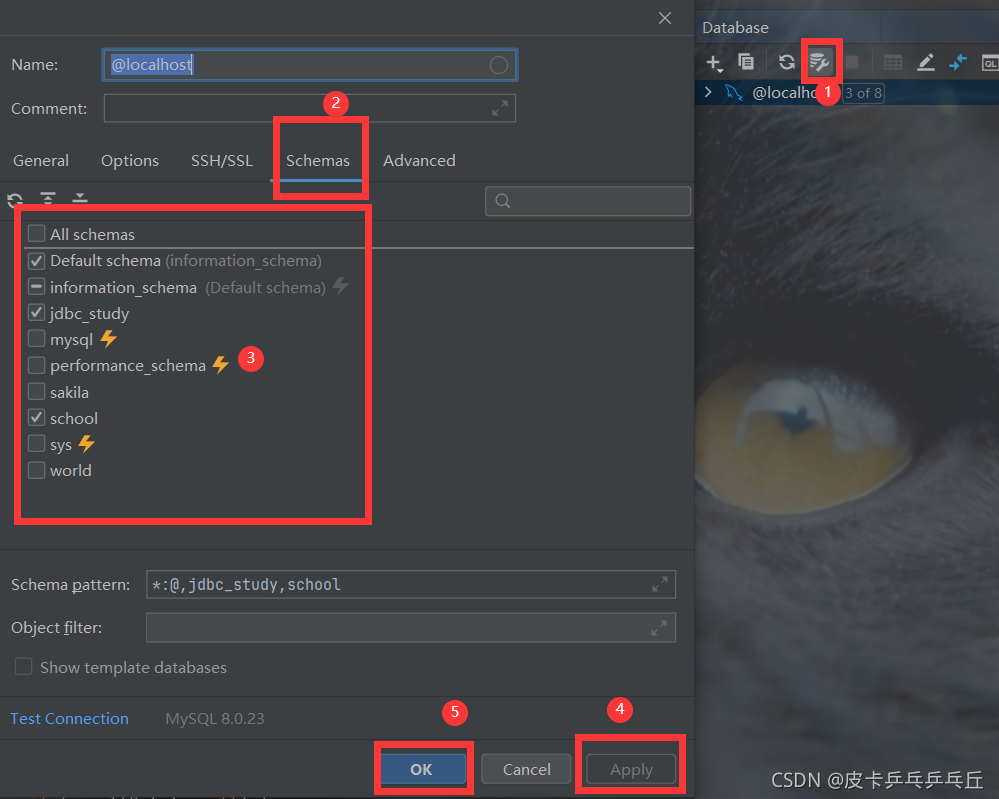Viewport: 999px width, 799px height.
Task: Expand the Object filter field
Action: pos(659,628)
